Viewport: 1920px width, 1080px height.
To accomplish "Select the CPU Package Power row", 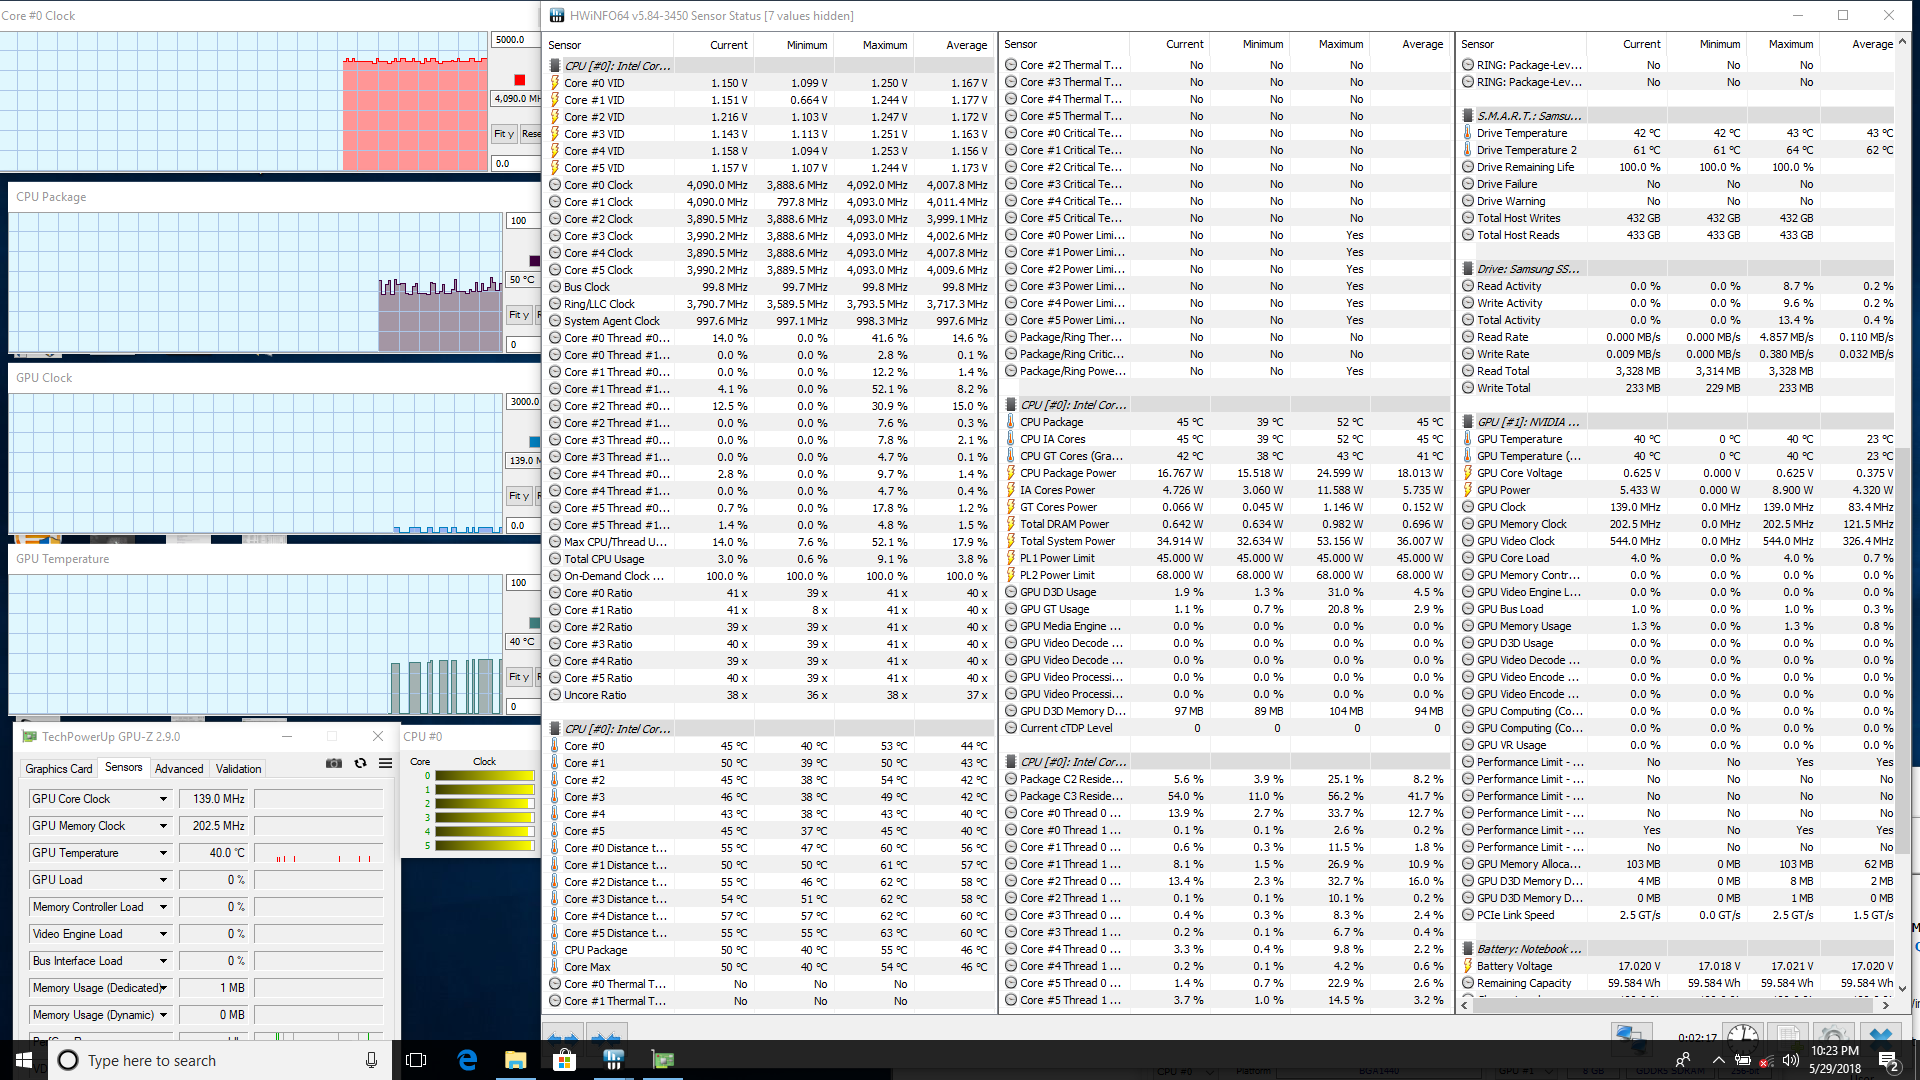I will click(x=1226, y=474).
